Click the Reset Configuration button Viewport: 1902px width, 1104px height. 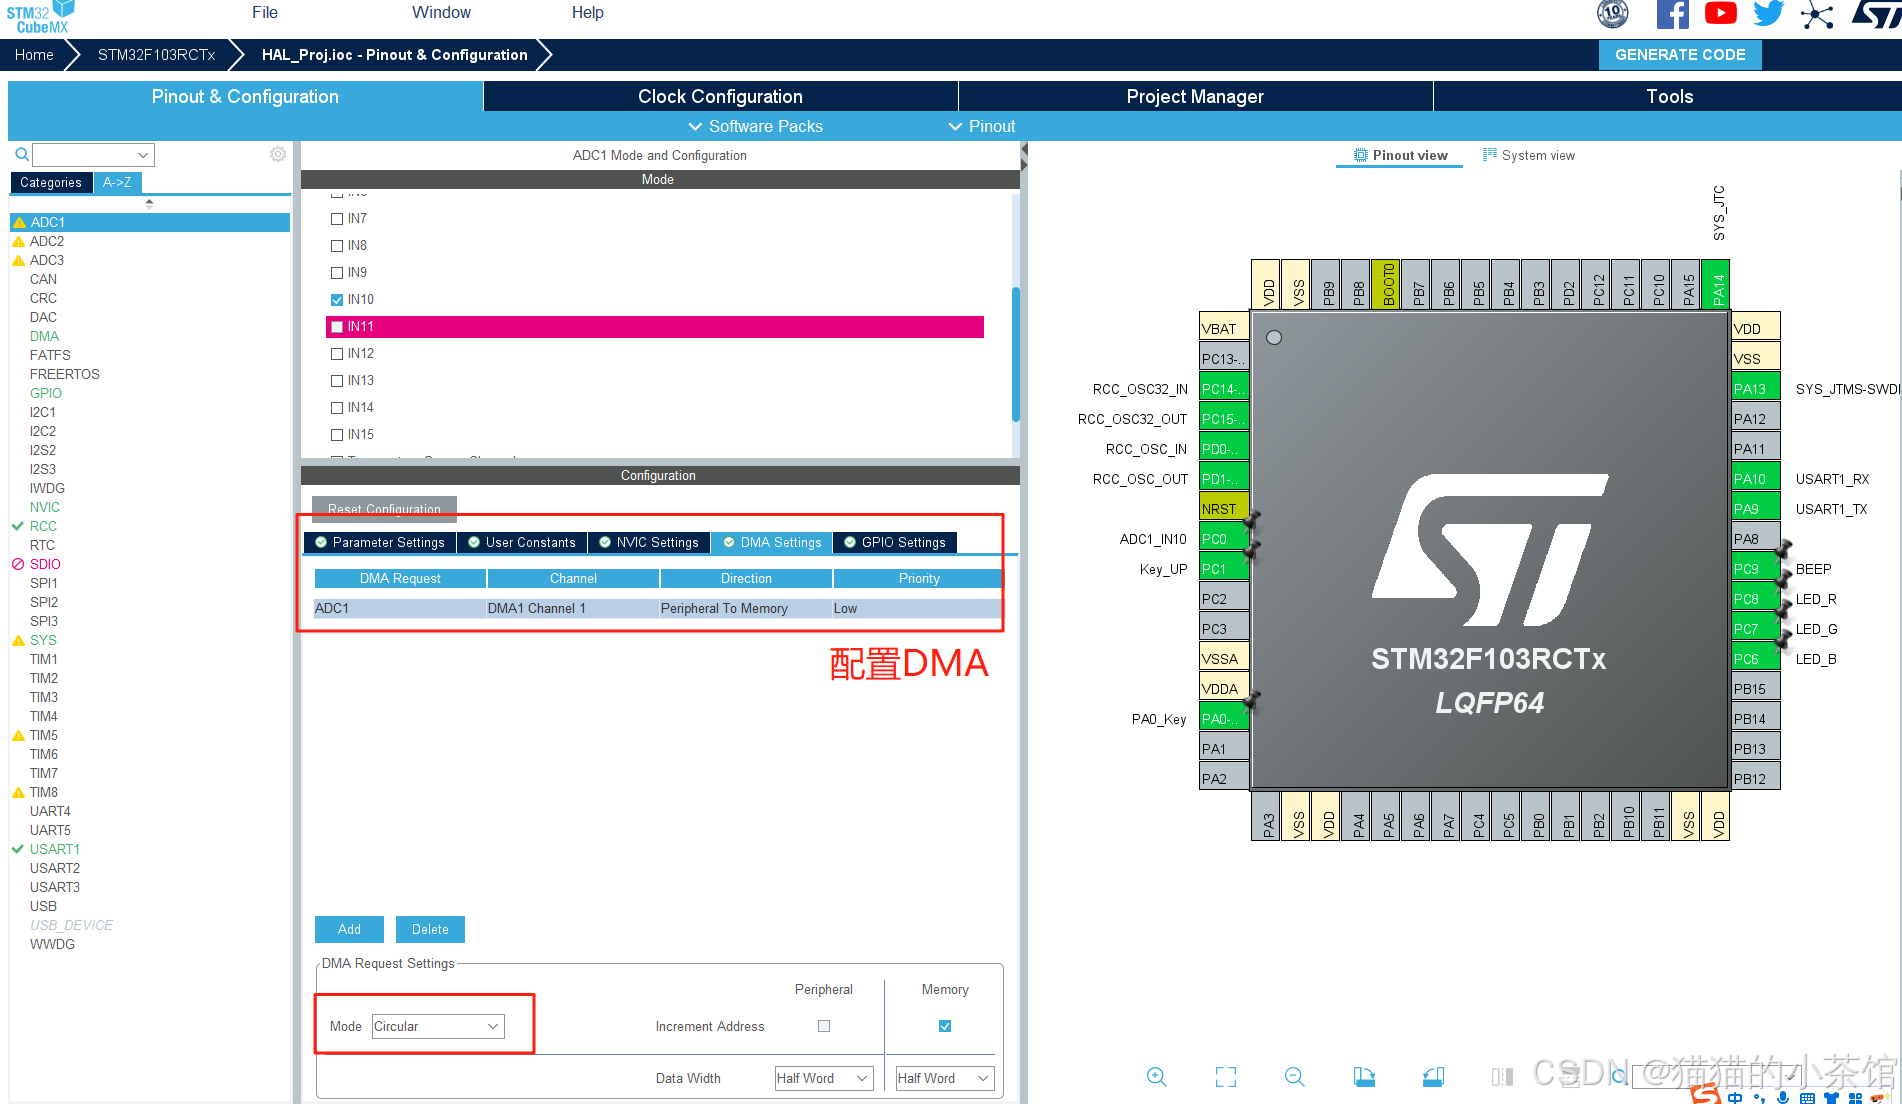[384, 509]
